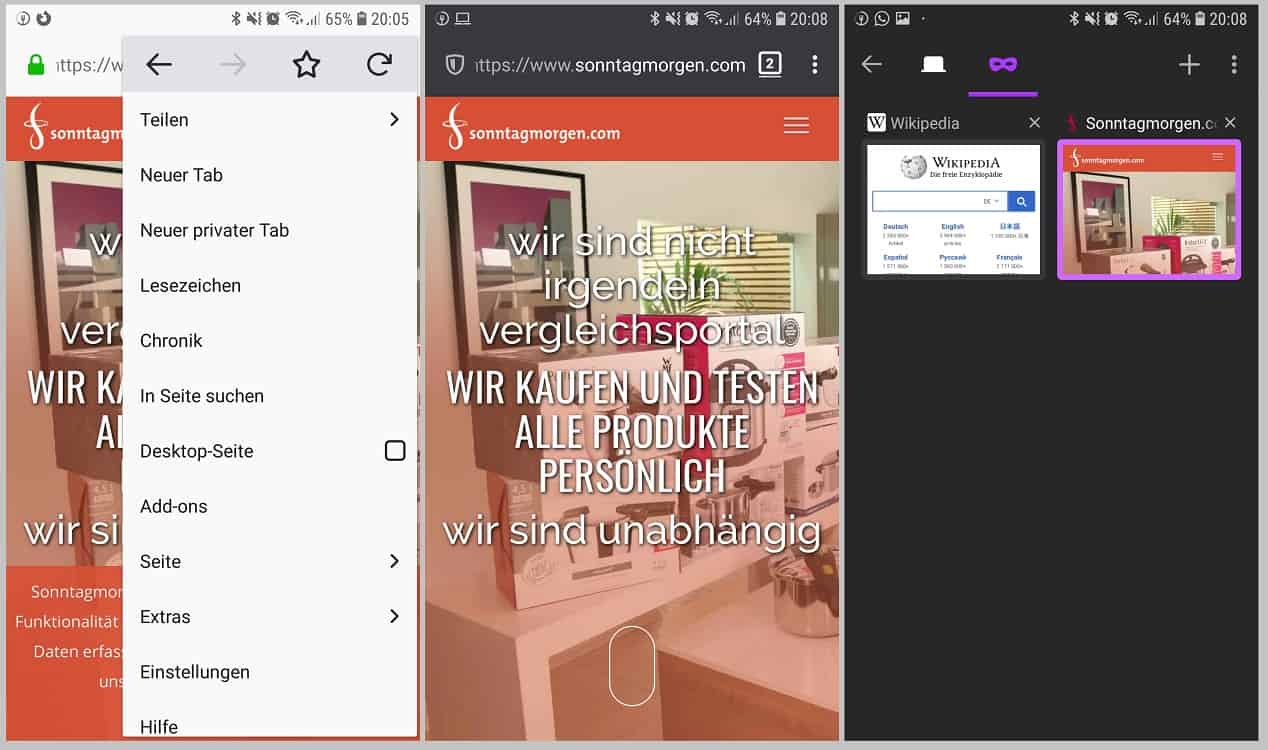The width and height of the screenshot is (1268, 750).
Task: Open the Sonntagmorgen.com tab thumbnail
Action: pos(1149,209)
